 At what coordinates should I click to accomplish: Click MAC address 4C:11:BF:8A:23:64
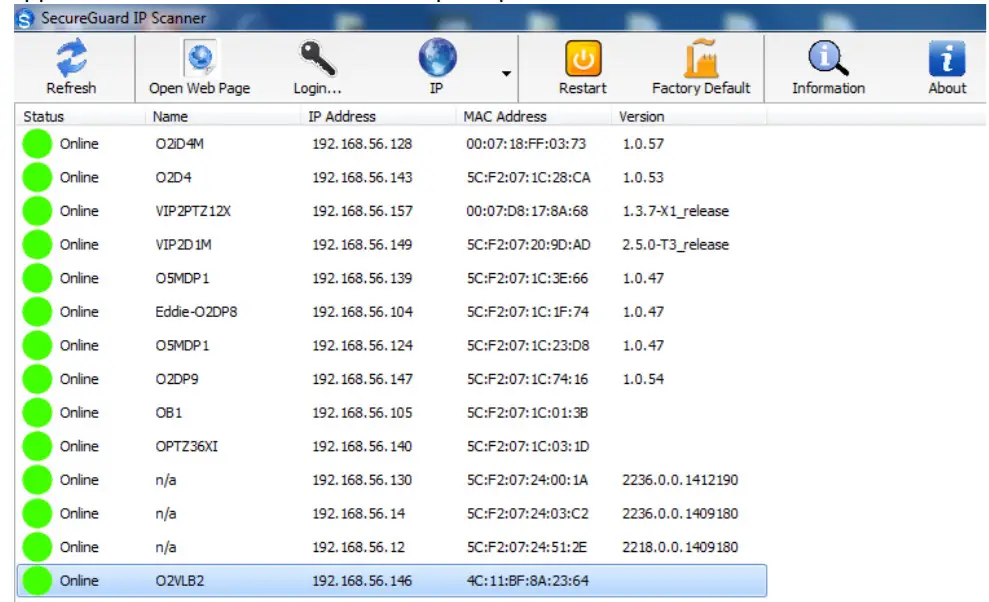pyautogui.click(x=527, y=581)
